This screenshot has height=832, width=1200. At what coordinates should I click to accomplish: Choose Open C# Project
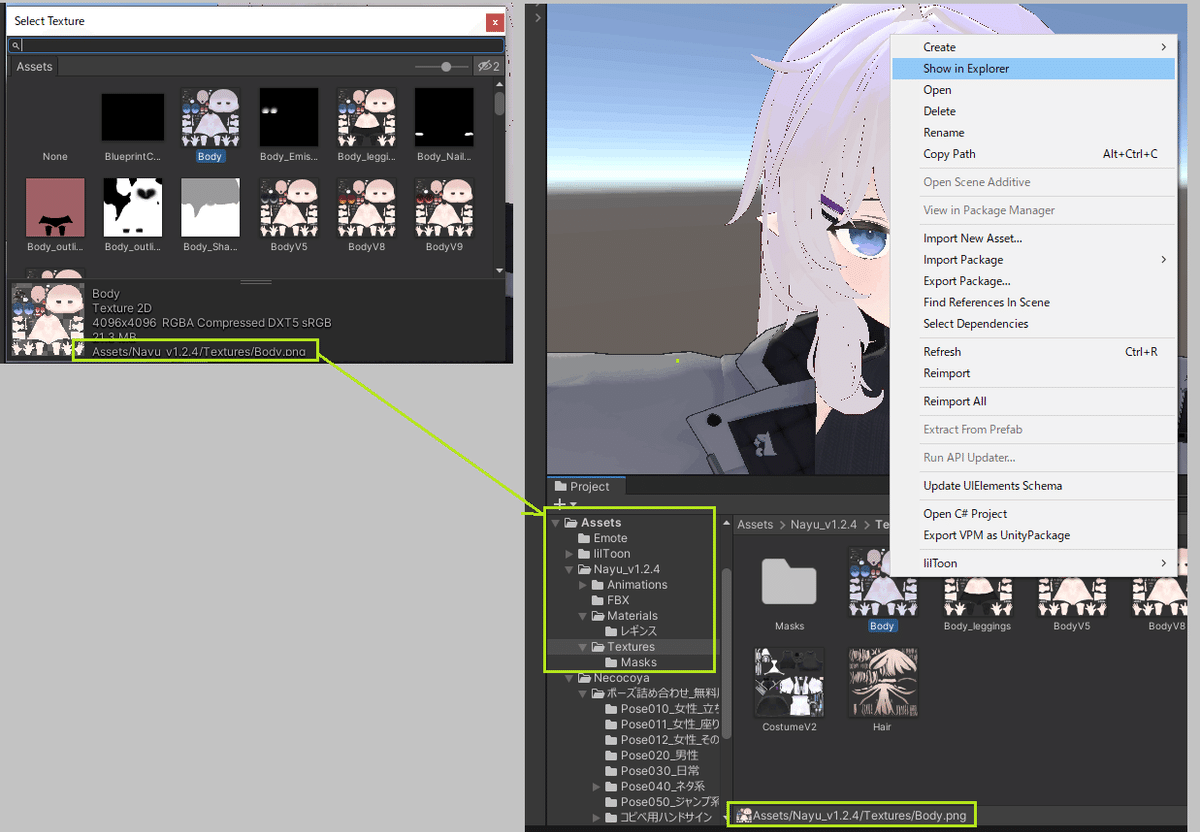point(1033,514)
